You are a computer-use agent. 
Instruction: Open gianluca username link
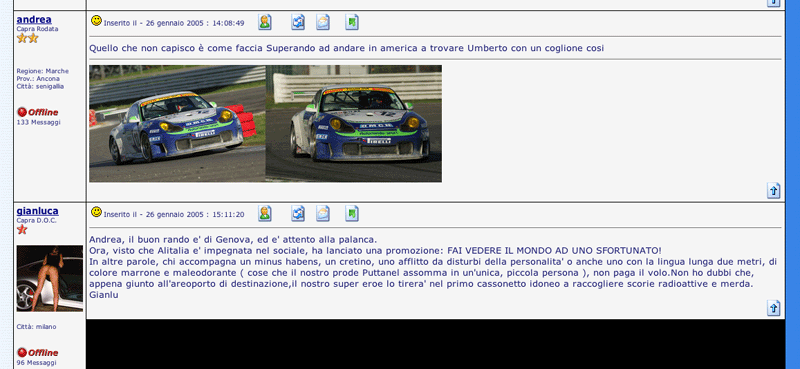(37, 211)
